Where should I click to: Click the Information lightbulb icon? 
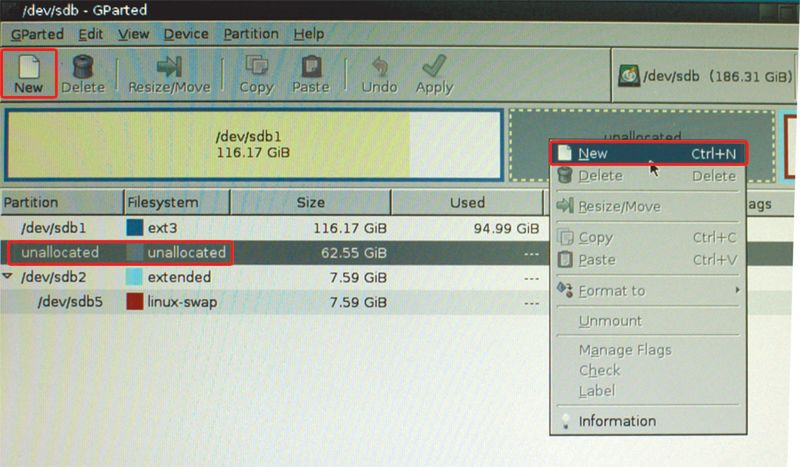coord(565,421)
